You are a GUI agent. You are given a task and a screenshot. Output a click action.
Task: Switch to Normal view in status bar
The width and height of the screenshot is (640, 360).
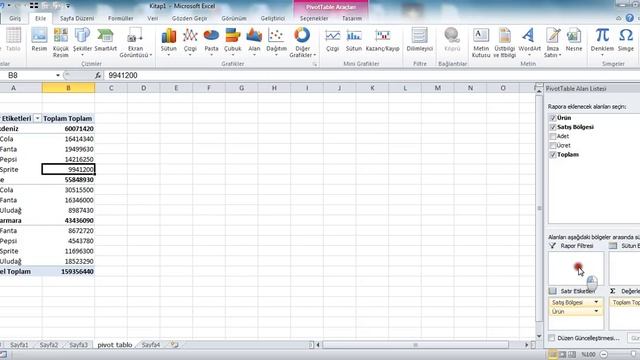[x=553, y=354]
